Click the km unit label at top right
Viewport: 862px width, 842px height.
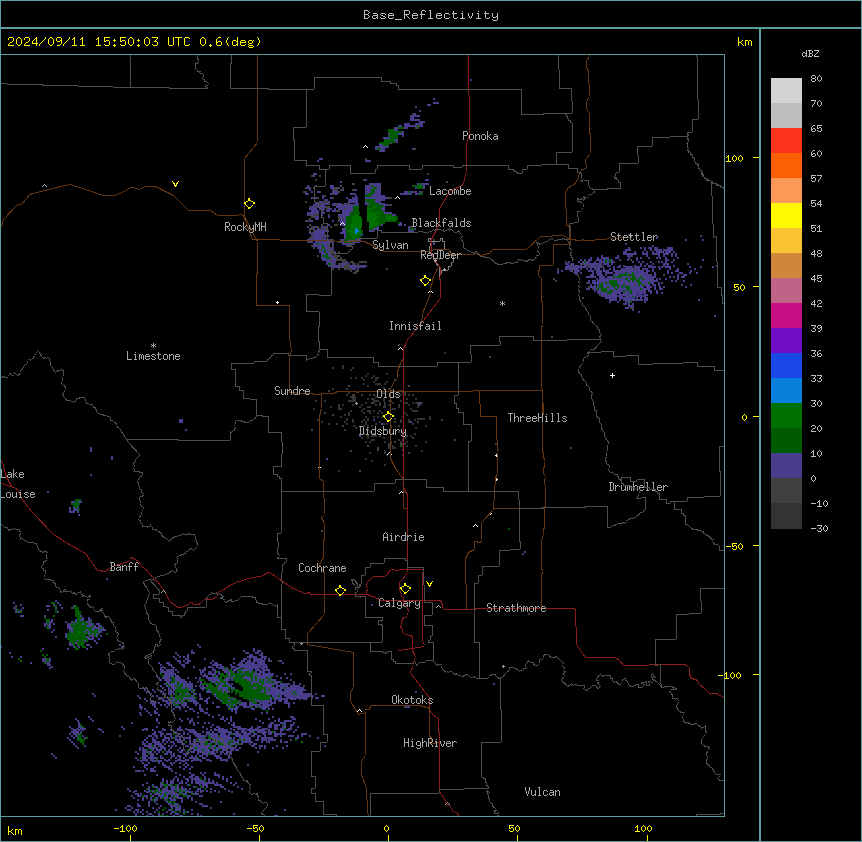tap(744, 42)
